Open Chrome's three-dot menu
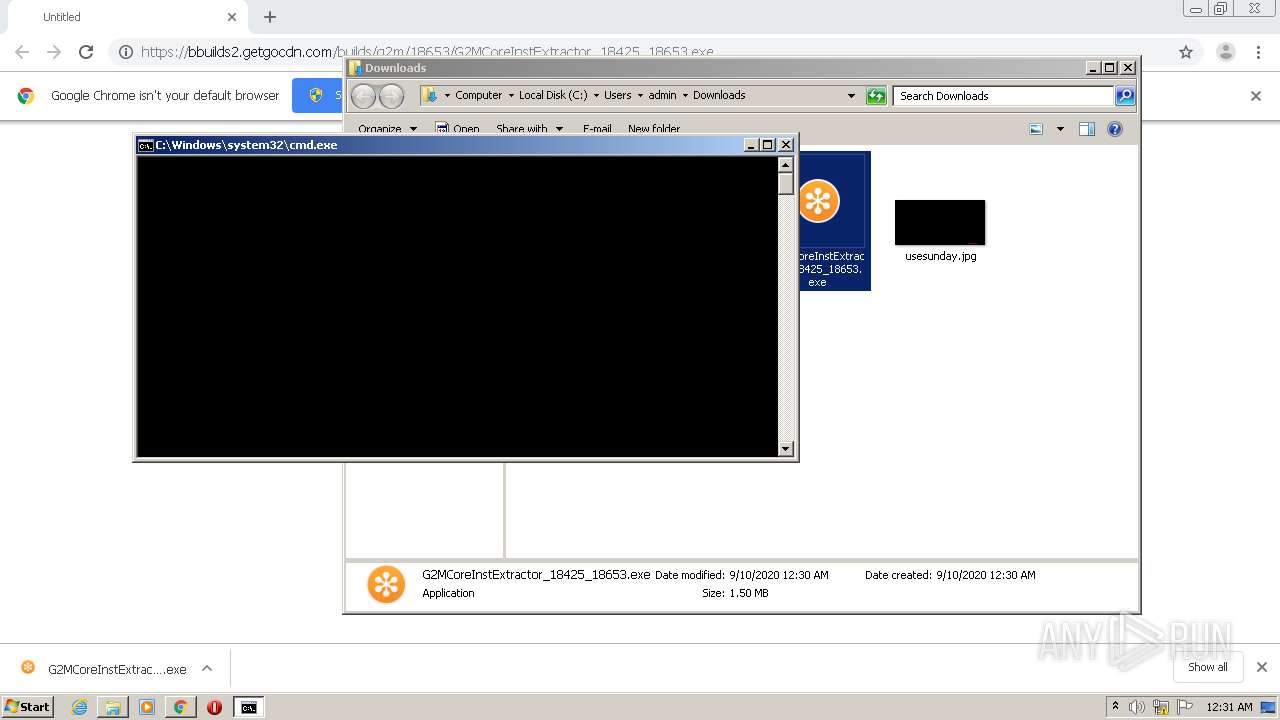Viewport: 1280px width, 720px height. coord(1259,52)
